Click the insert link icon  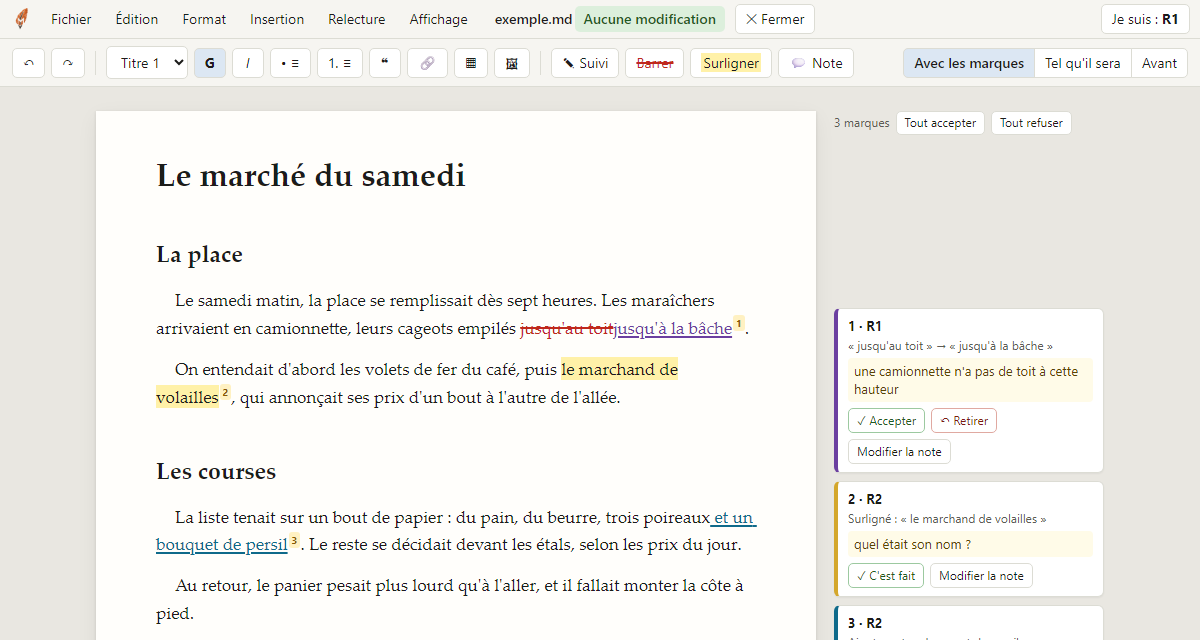(x=427, y=63)
